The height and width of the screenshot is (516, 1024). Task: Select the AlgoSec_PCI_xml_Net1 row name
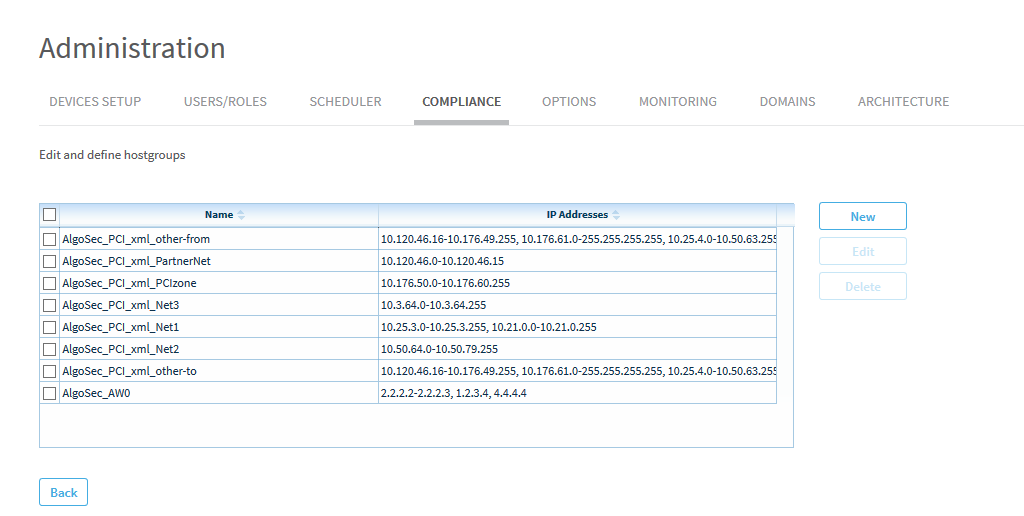pyautogui.click(x=120, y=327)
